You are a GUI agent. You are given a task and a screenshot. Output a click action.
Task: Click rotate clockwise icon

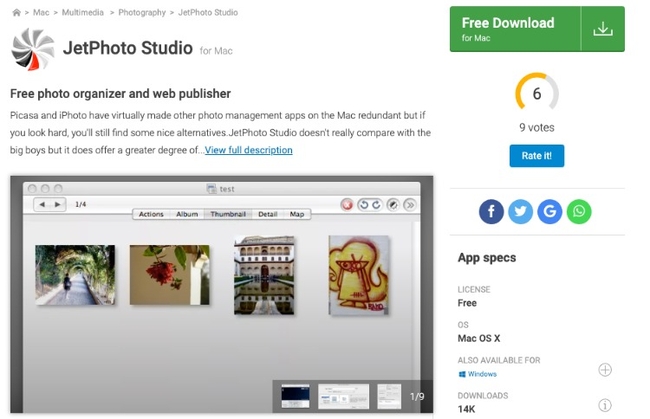[376, 205]
